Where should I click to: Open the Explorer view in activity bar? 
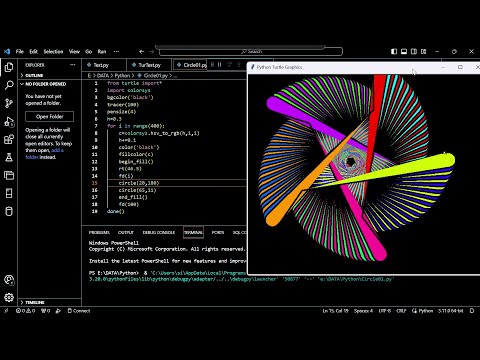9,67
